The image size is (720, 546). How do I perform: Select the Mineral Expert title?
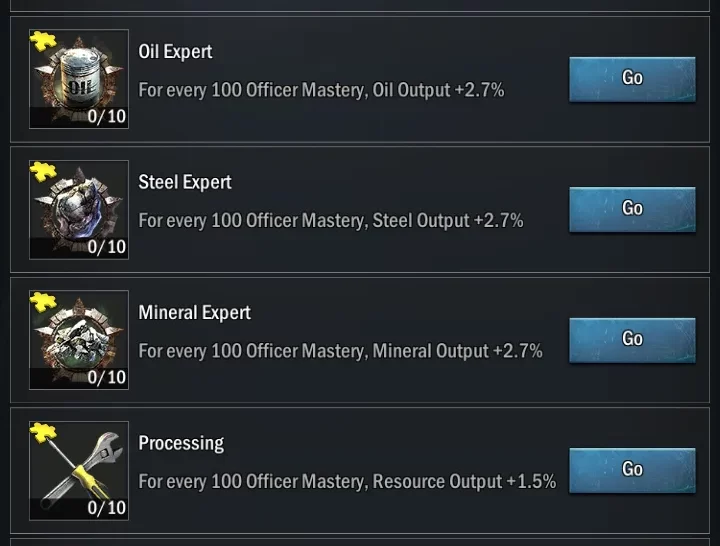pyautogui.click(x=194, y=312)
